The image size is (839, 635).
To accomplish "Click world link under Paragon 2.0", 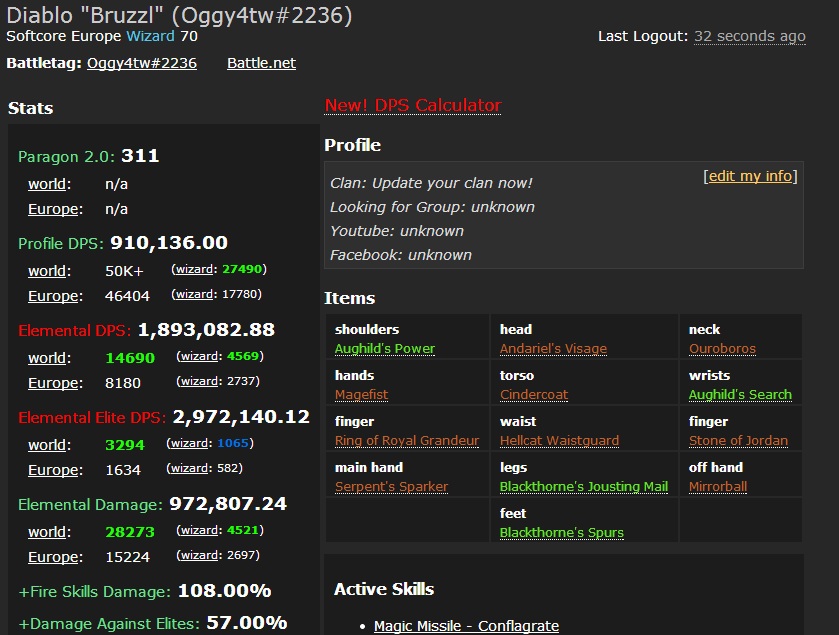I will (47, 184).
